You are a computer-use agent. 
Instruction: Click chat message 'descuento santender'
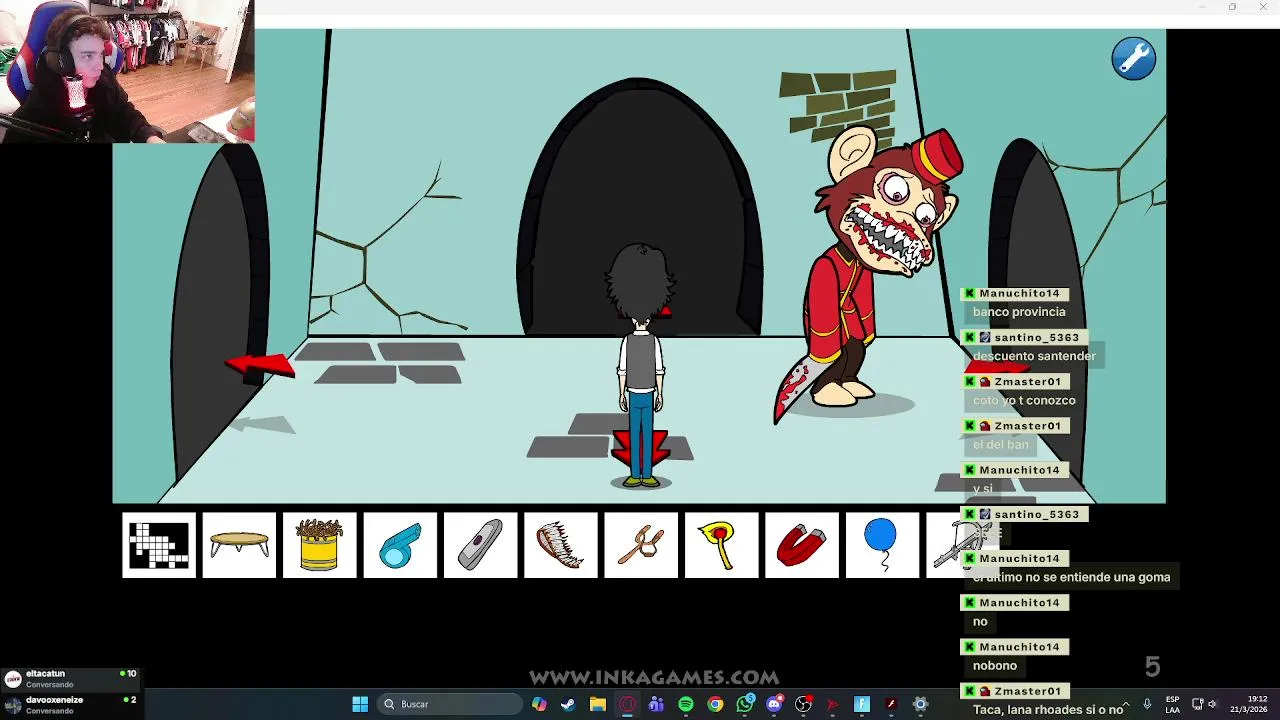[1034, 356]
